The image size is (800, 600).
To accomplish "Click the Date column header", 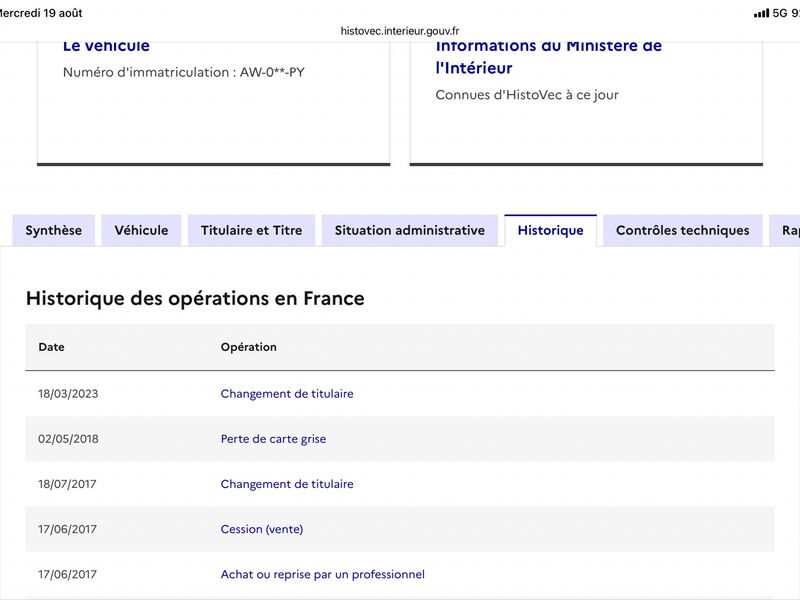I will tap(52, 347).
